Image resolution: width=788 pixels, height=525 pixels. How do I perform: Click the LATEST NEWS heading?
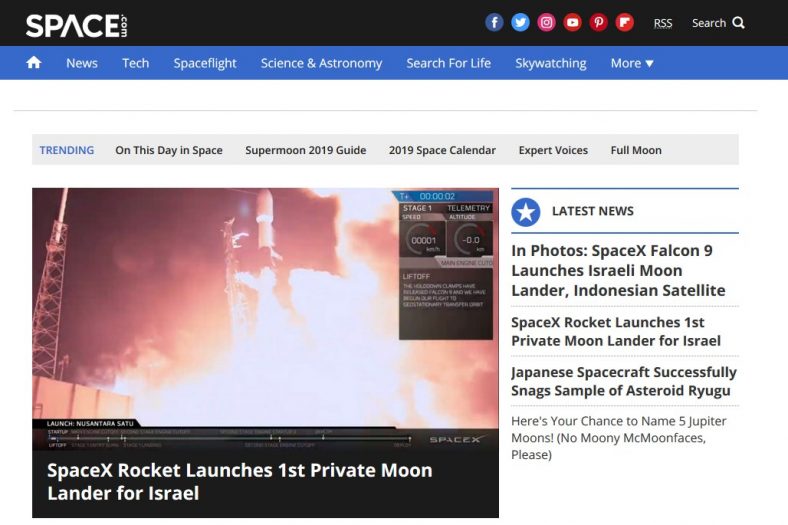[593, 211]
